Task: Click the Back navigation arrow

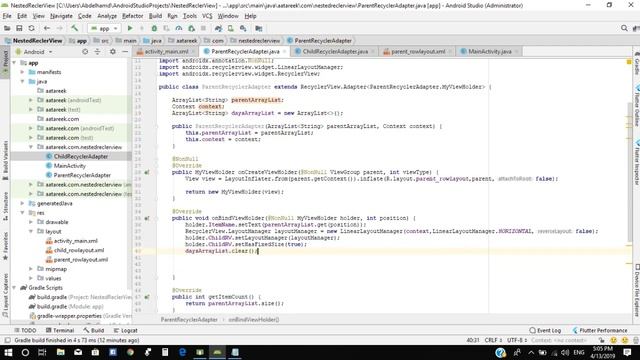Action: [x=47, y=28]
